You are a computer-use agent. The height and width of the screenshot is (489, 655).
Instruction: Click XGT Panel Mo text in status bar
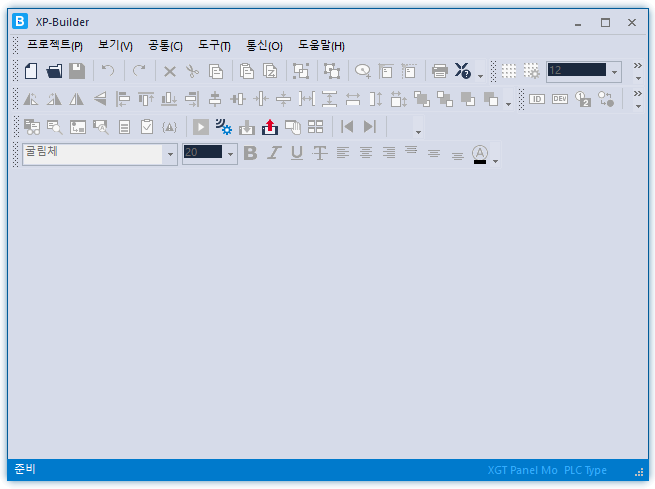(522, 470)
